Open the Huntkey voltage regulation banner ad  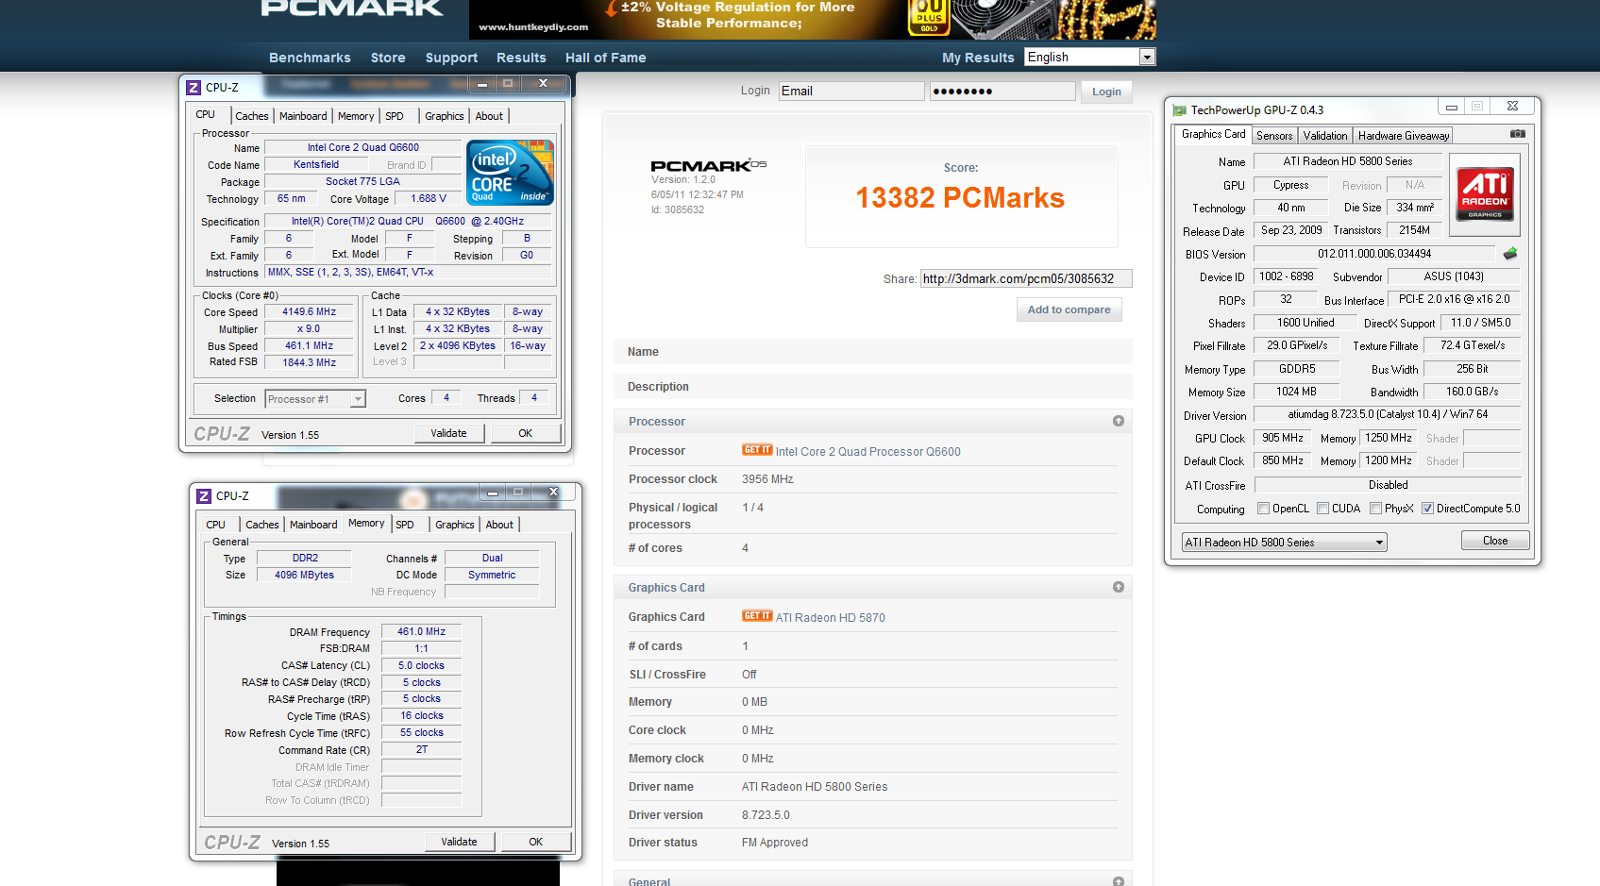pyautogui.click(x=812, y=19)
